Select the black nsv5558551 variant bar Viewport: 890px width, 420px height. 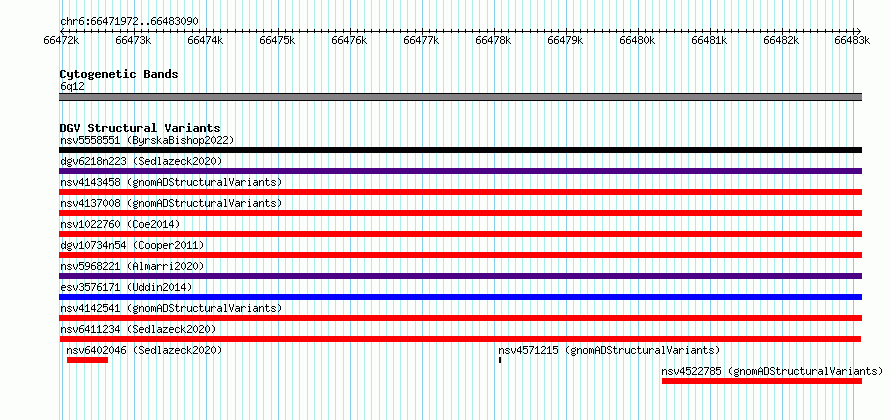(460, 150)
